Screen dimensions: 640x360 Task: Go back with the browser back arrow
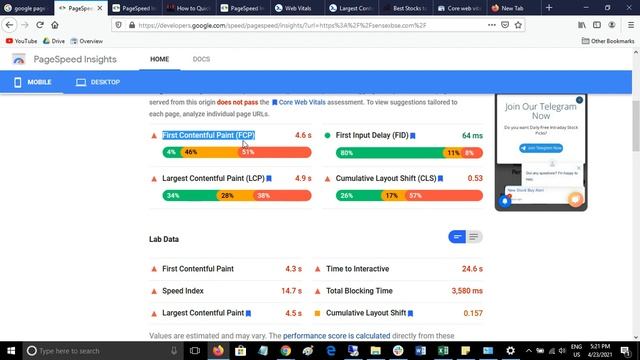coord(9,25)
